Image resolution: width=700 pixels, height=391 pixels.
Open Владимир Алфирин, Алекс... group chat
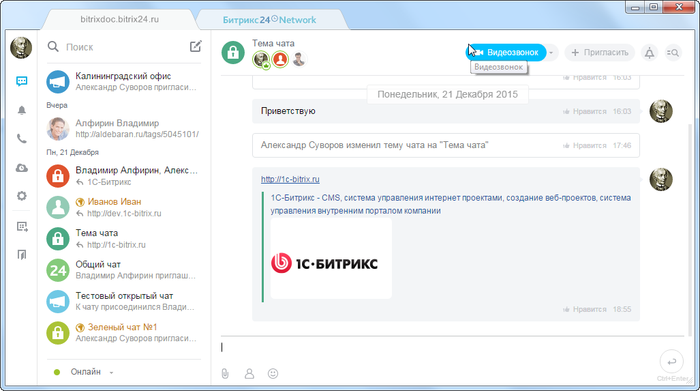124,176
